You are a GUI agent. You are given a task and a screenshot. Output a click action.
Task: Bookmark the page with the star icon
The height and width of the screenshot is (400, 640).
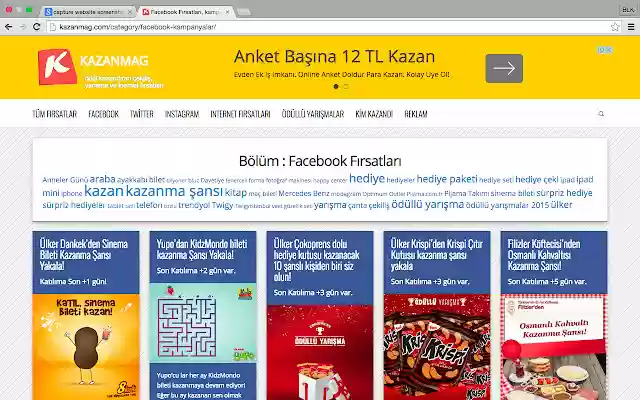615,27
